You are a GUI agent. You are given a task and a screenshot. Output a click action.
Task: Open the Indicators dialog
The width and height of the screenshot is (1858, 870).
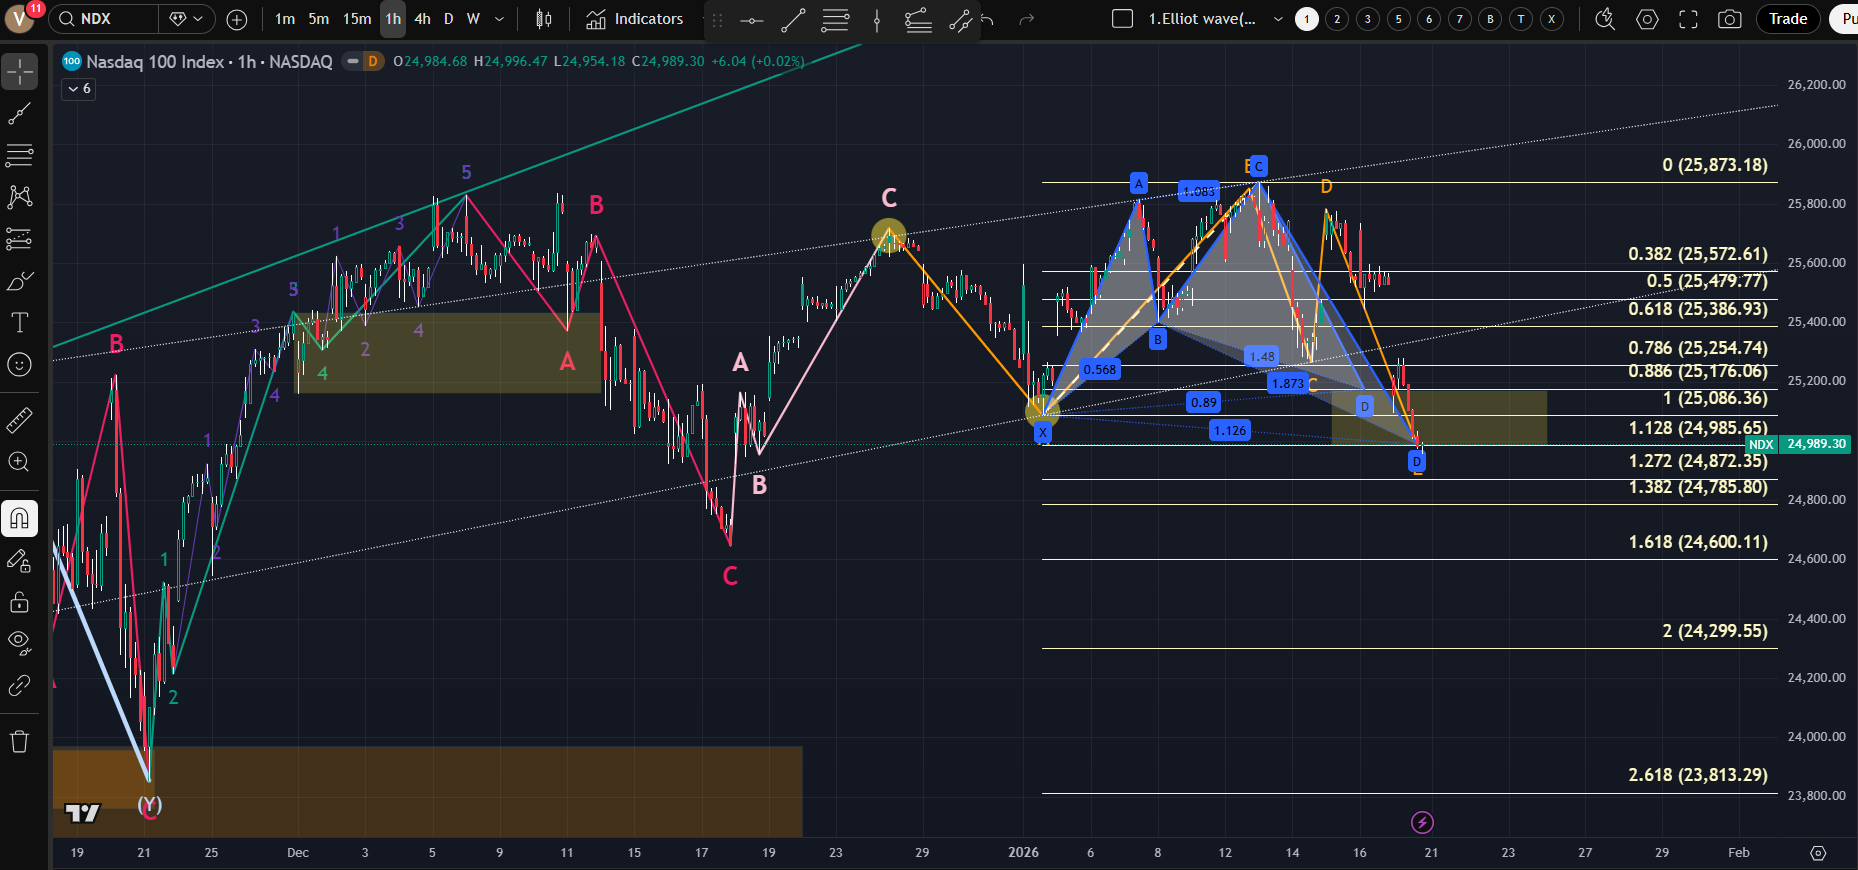tap(635, 19)
